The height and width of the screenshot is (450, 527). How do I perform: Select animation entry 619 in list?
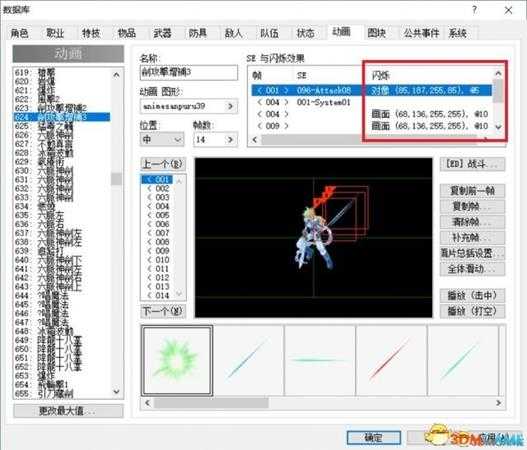(x=62, y=72)
